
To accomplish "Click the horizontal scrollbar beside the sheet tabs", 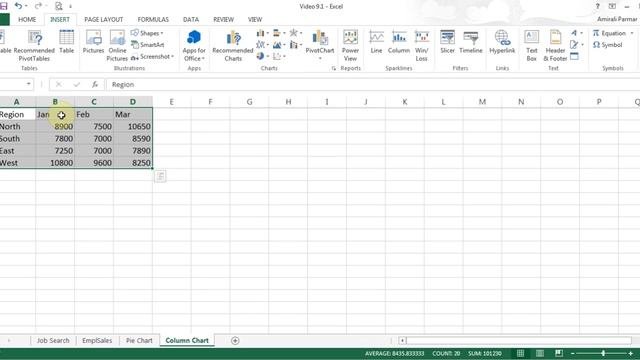I will 515,340.
